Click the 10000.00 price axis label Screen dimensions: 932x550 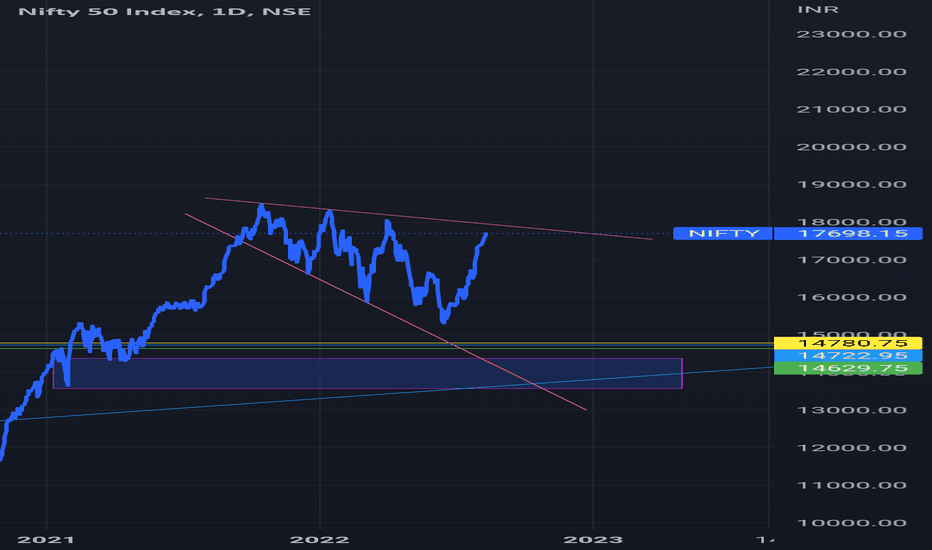click(851, 523)
